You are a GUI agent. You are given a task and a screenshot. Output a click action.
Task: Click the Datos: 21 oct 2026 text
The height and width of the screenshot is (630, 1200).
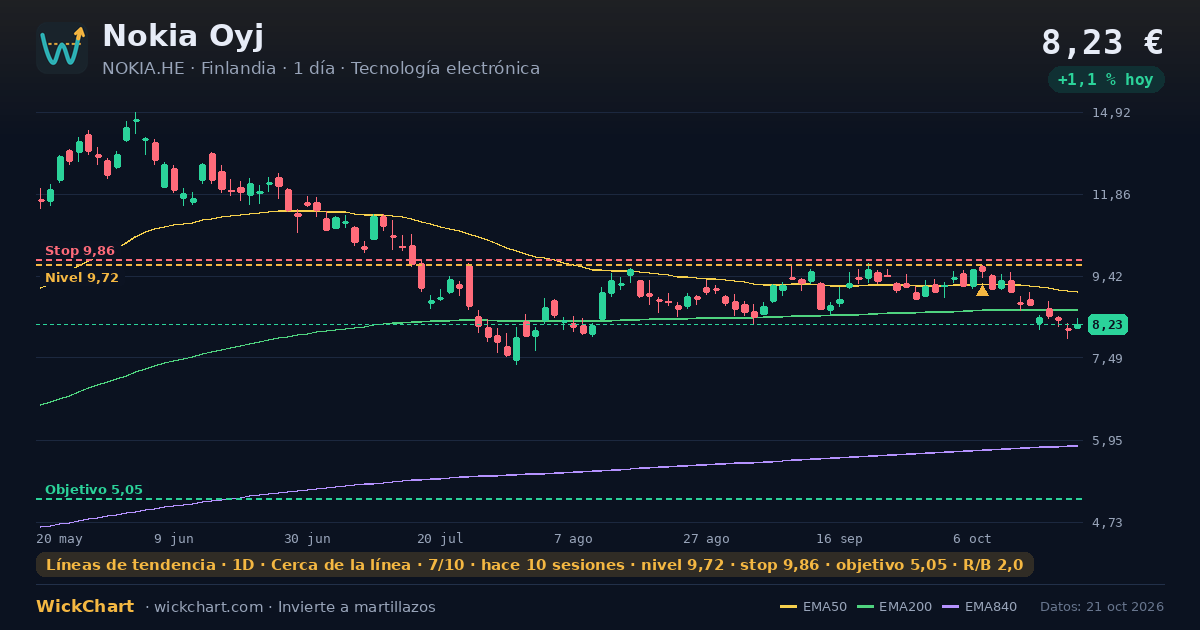click(1102, 607)
